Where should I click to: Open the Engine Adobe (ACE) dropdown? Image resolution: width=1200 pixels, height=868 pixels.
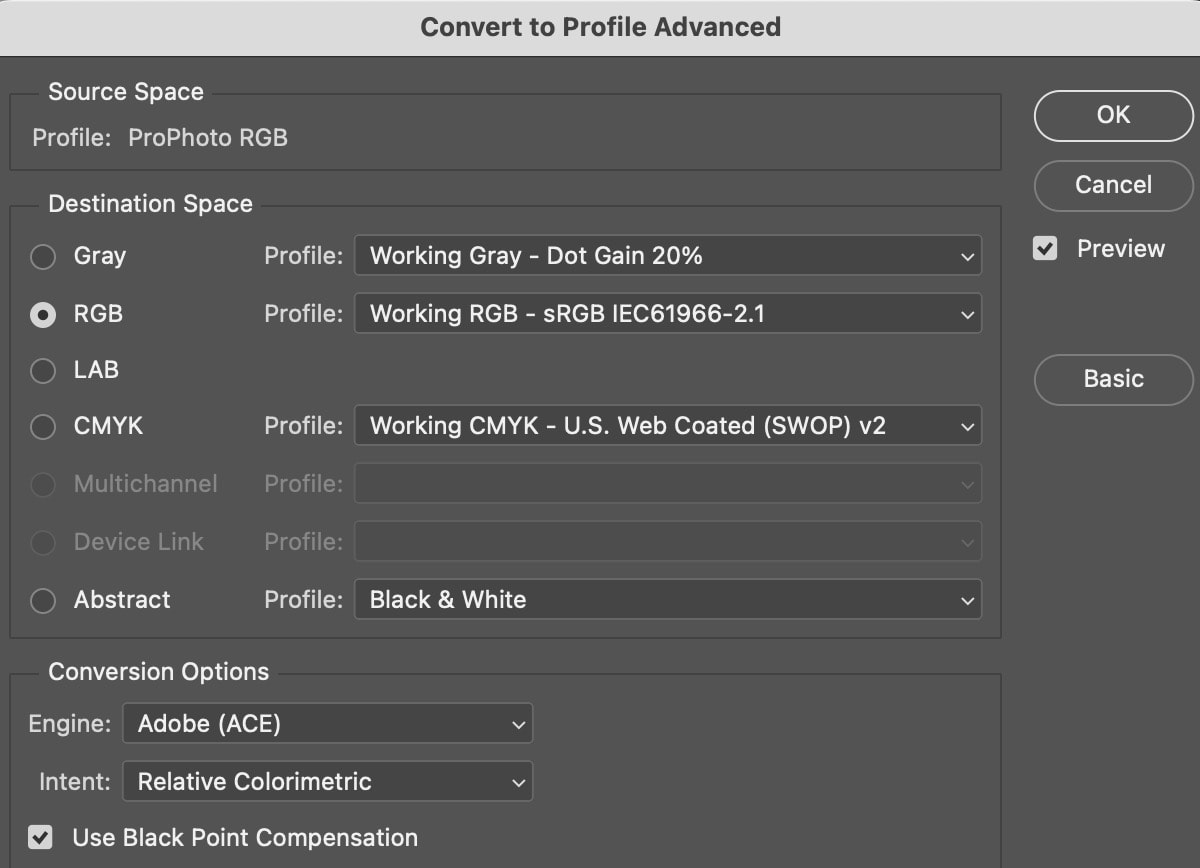(327, 724)
